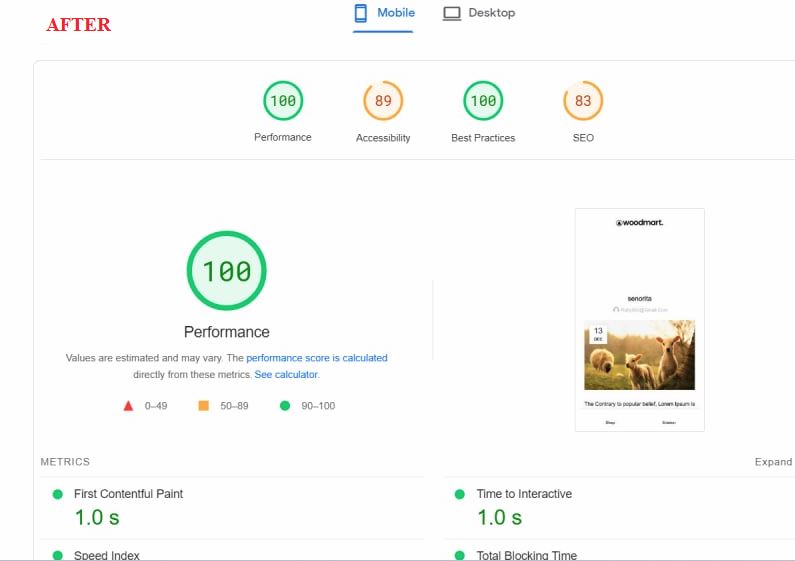This screenshot has height=561, width=795.
Task: Click the Time to Interactive metric label
Action: pos(524,494)
